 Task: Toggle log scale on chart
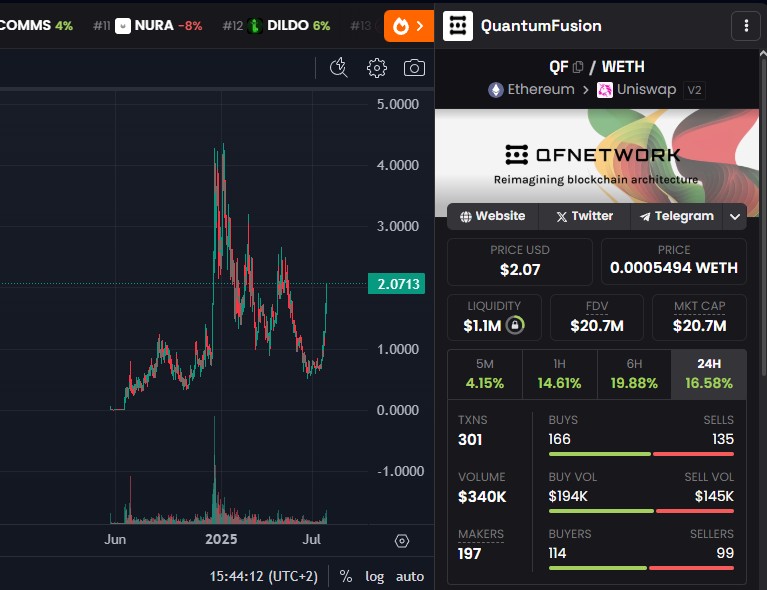pyautogui.click(x=374, y=576)
